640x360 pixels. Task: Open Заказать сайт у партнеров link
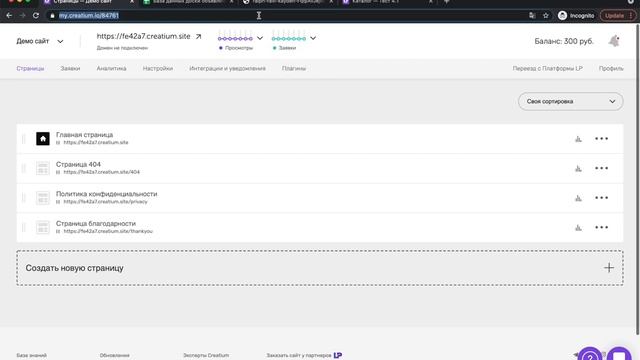[299, 356]
